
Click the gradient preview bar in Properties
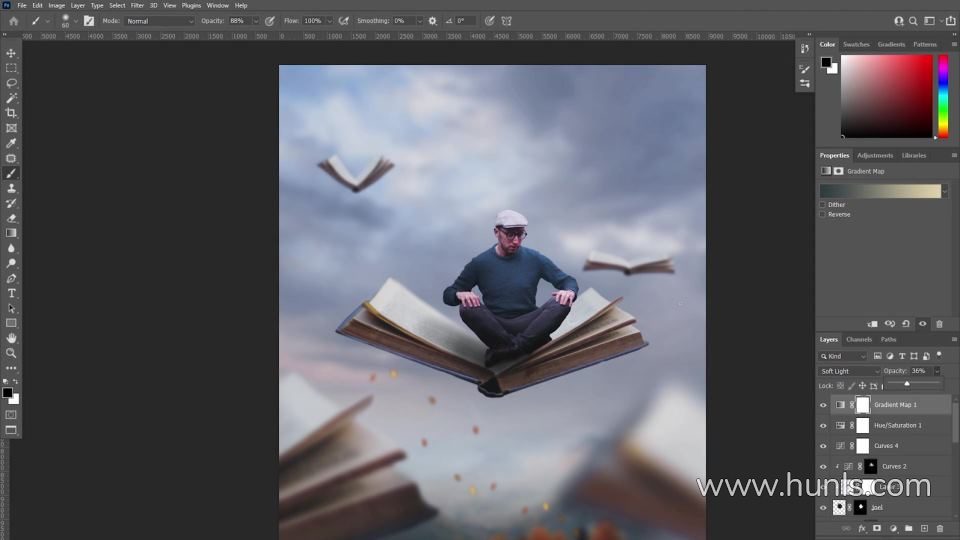pyautogui.click(x=880, y=191)
